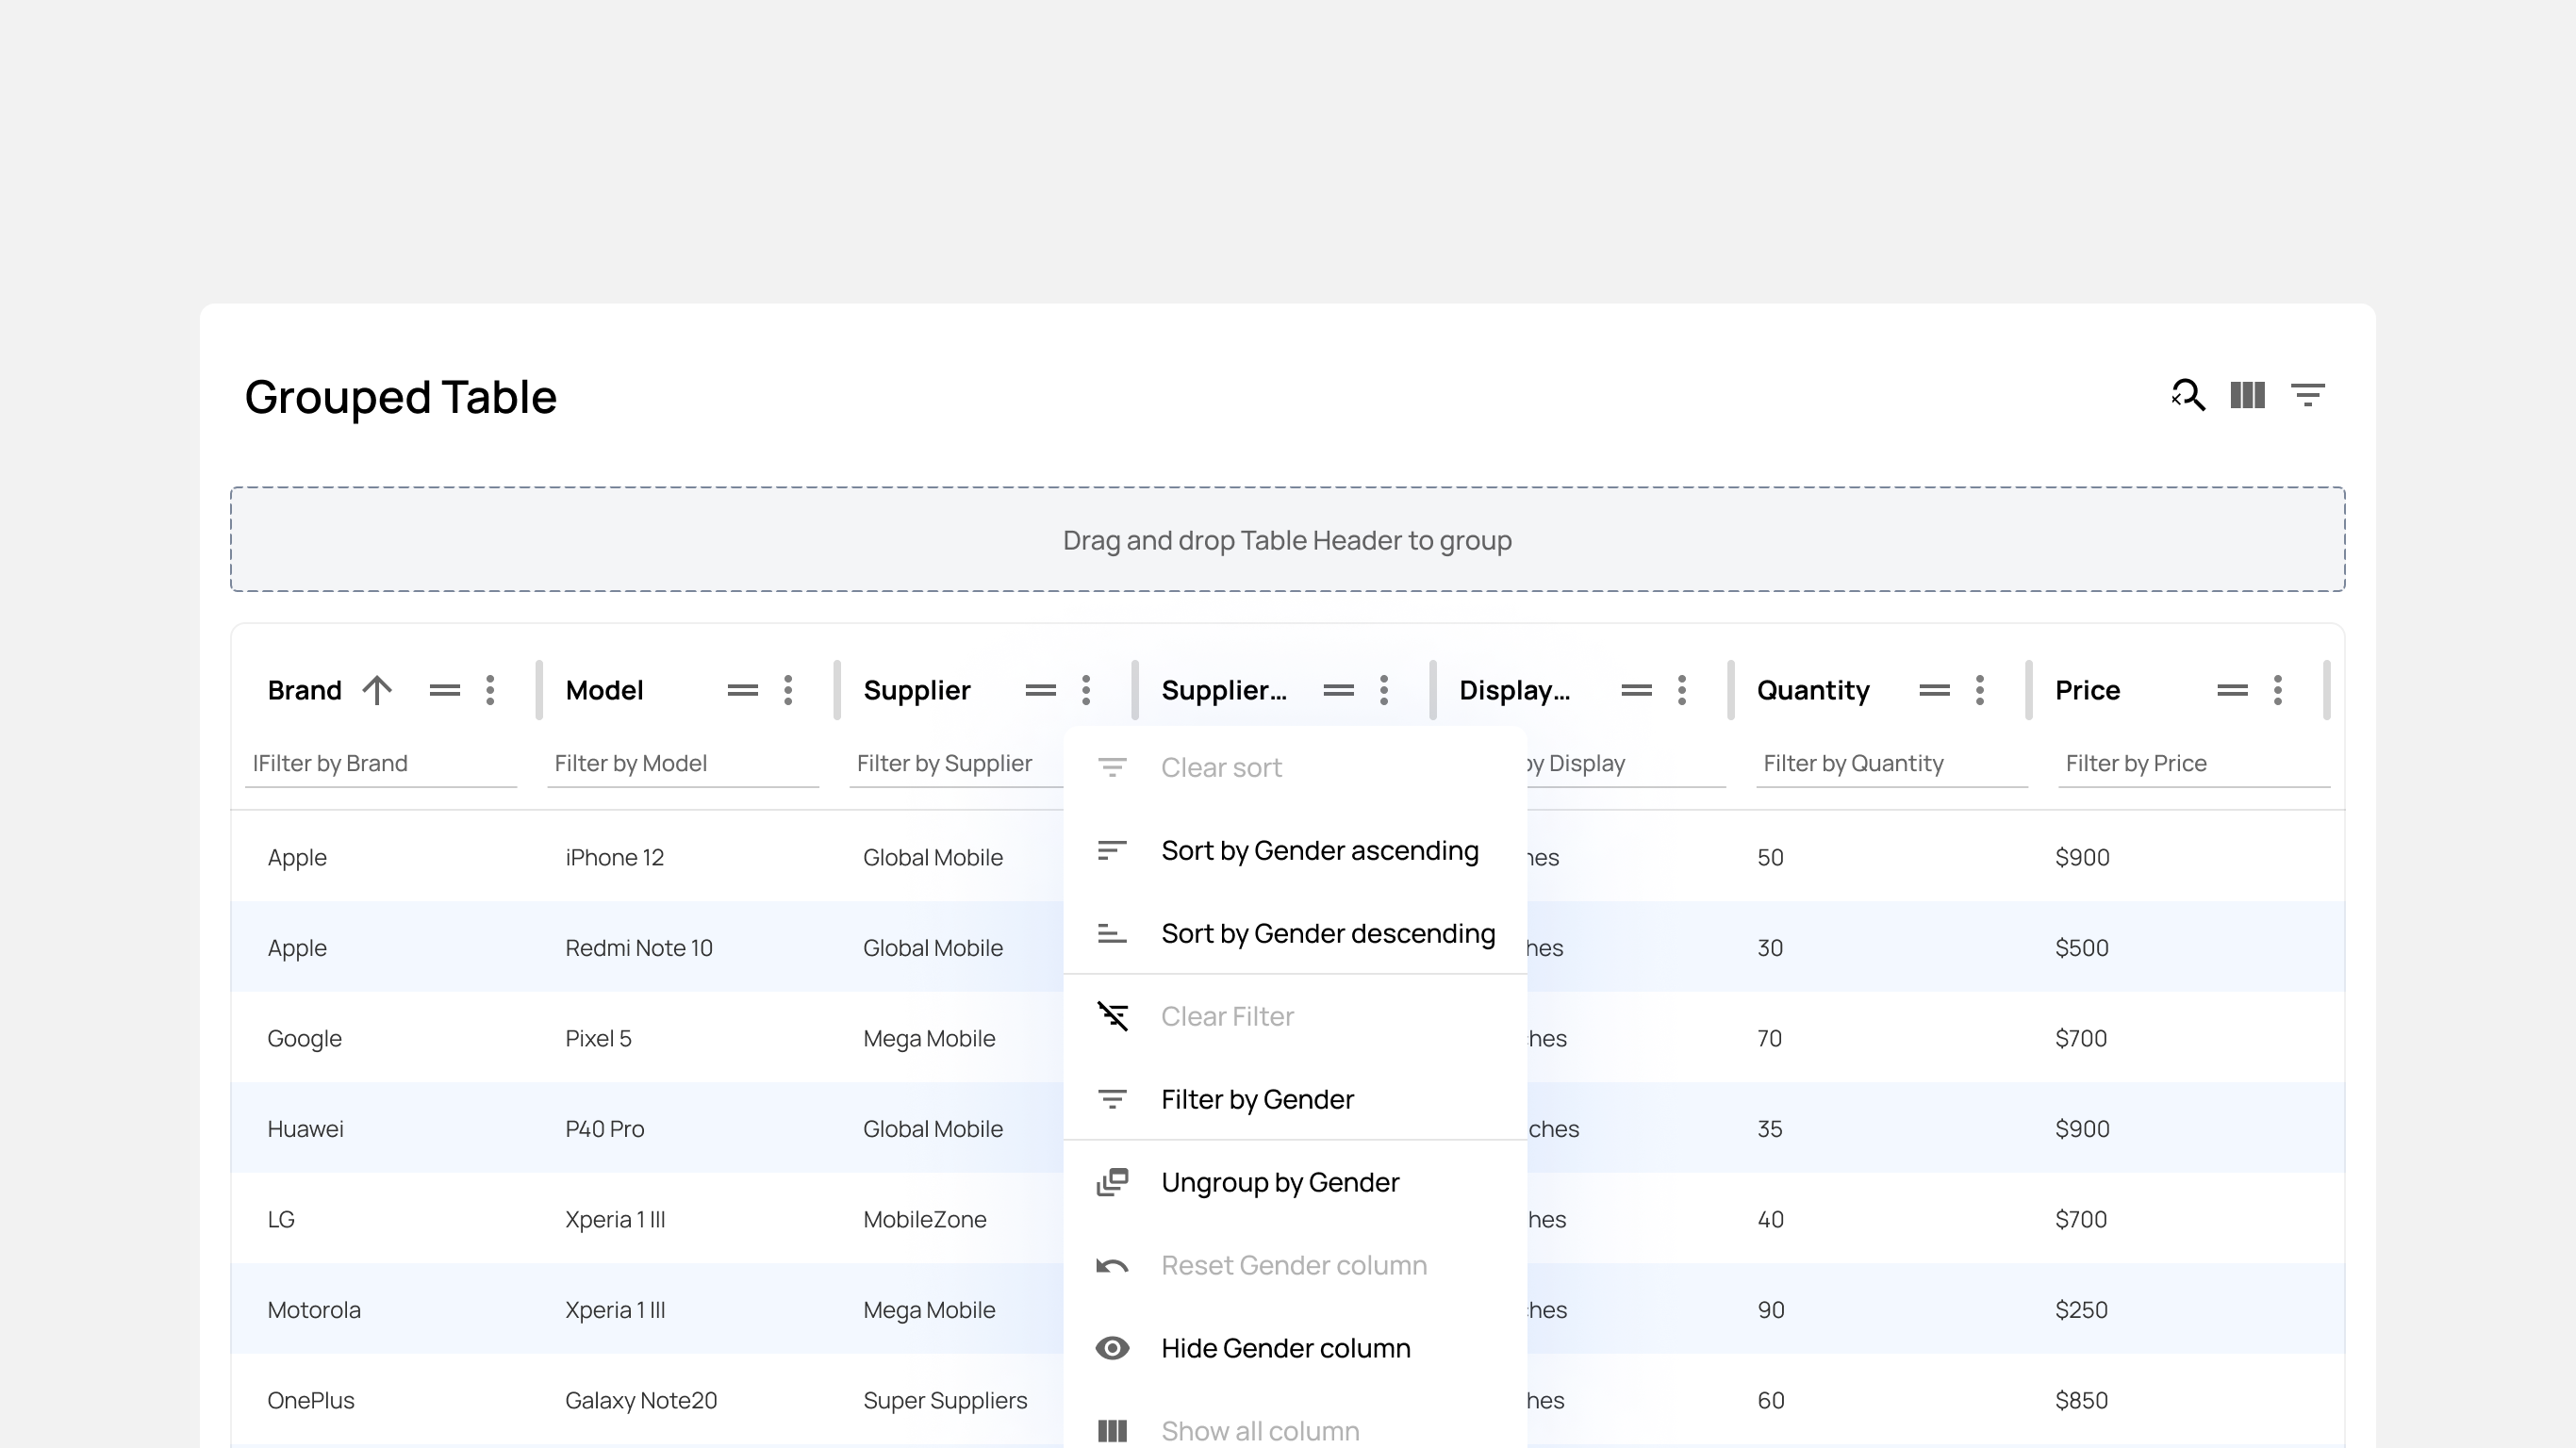Click the drag-and-drop grouping area

click(x=1287, y=540)
